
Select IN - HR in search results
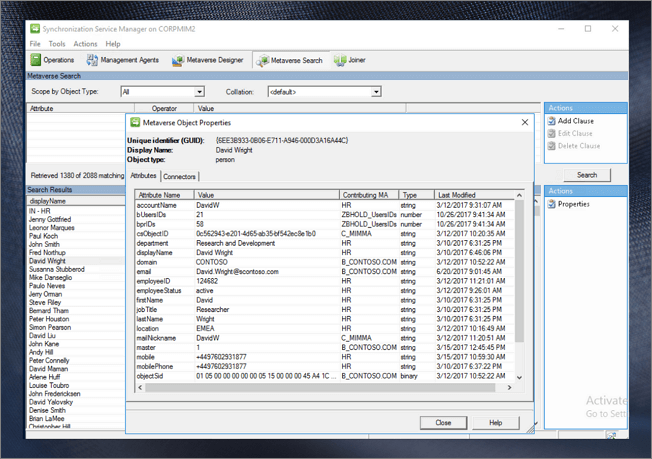[40, 211]
